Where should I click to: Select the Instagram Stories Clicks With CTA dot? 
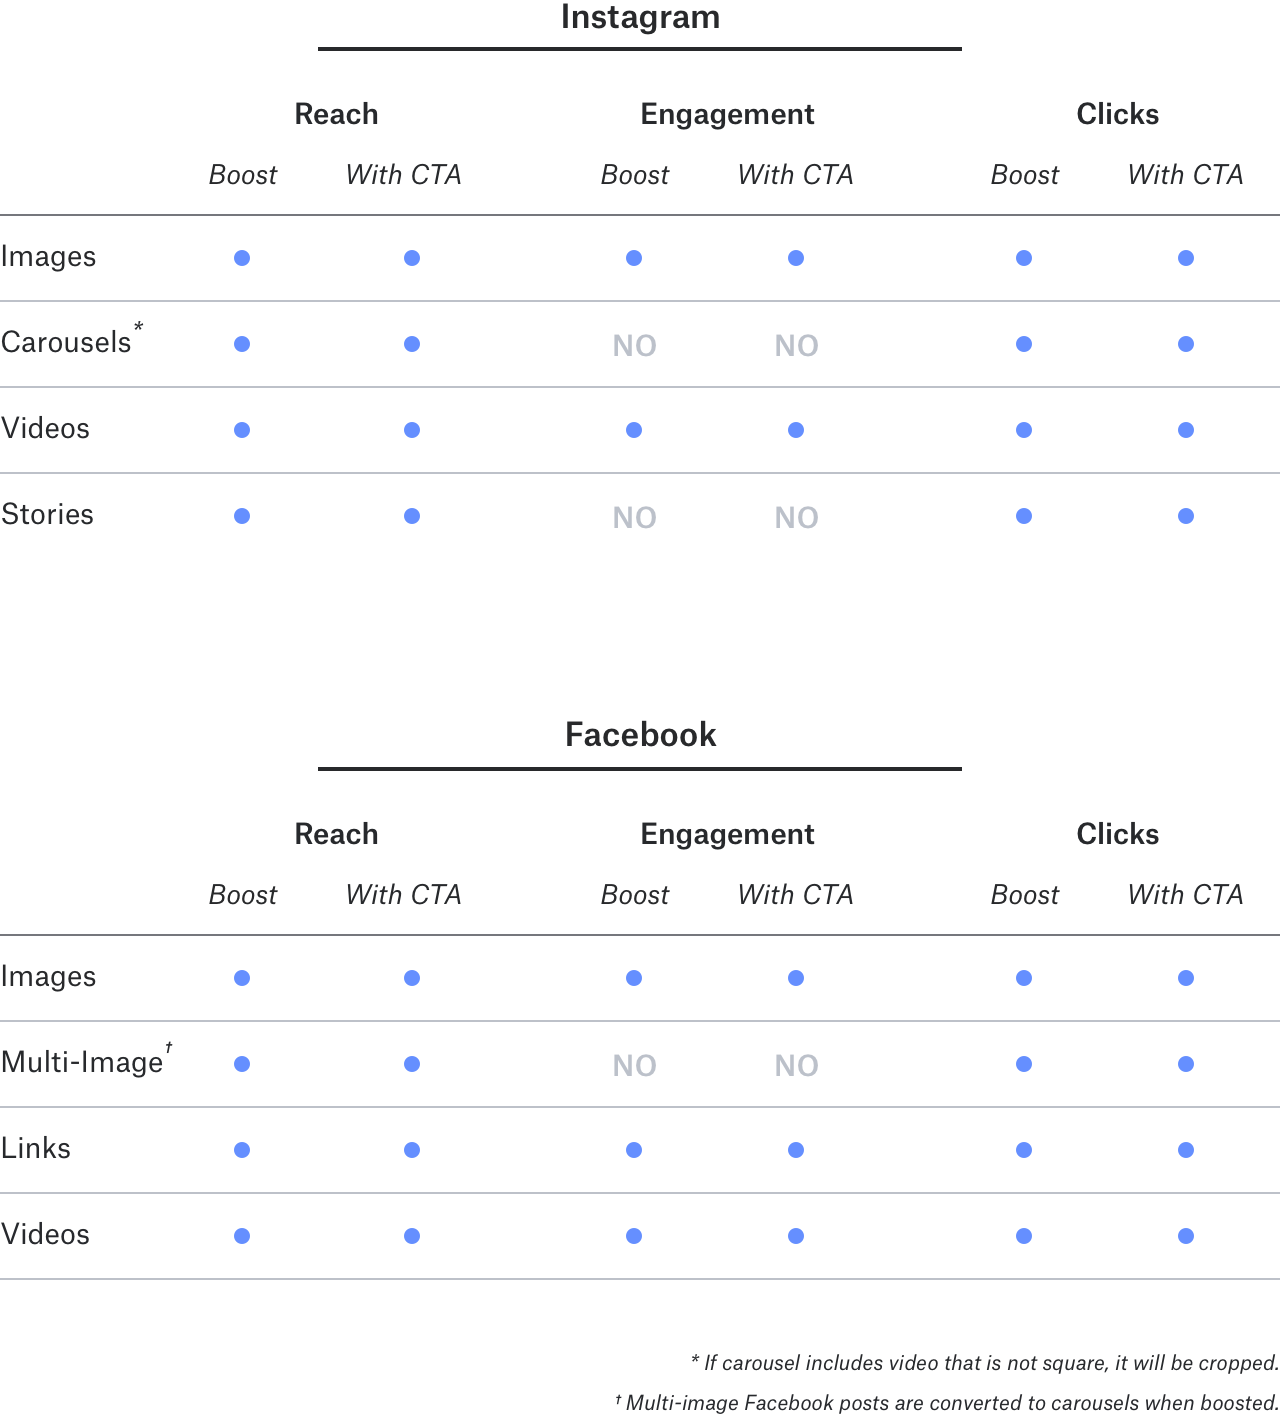(x=1186, y=516)
